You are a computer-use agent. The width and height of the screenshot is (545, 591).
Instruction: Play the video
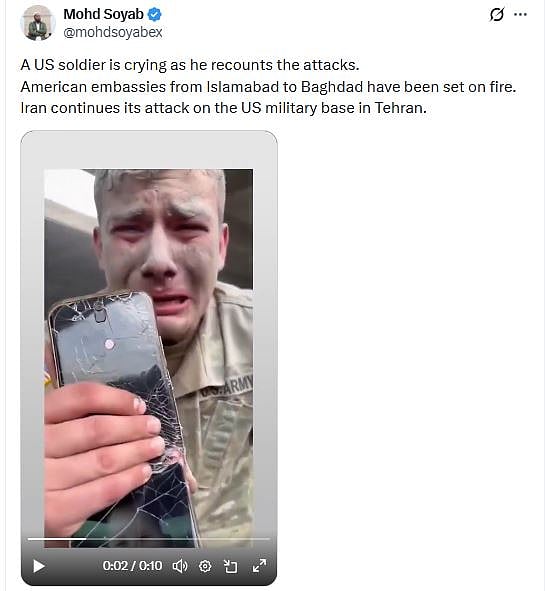pos(39,566)
